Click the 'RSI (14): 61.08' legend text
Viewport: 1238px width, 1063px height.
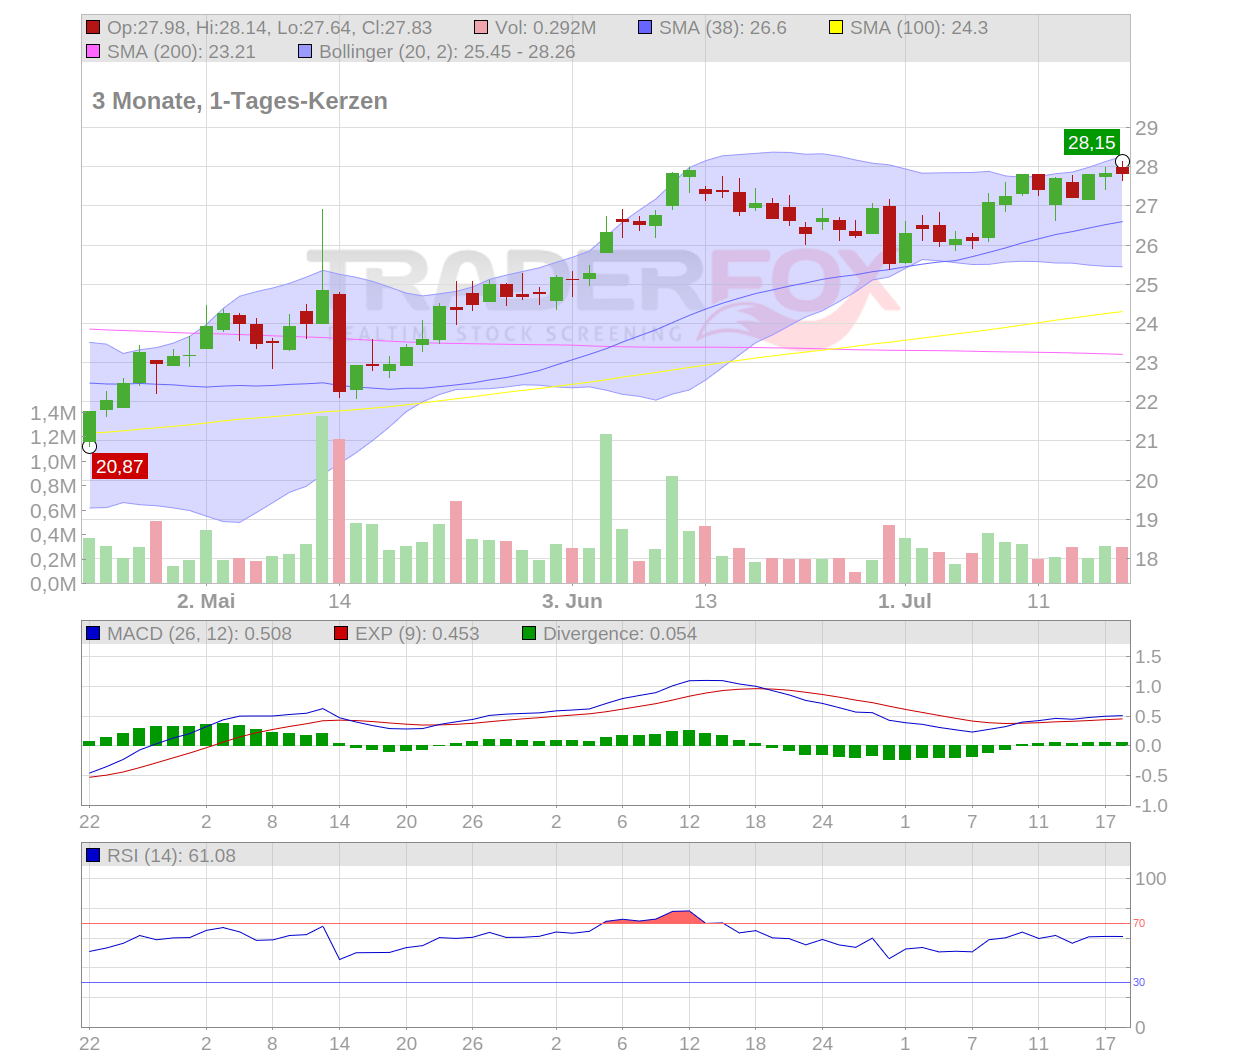coord(171,856)
